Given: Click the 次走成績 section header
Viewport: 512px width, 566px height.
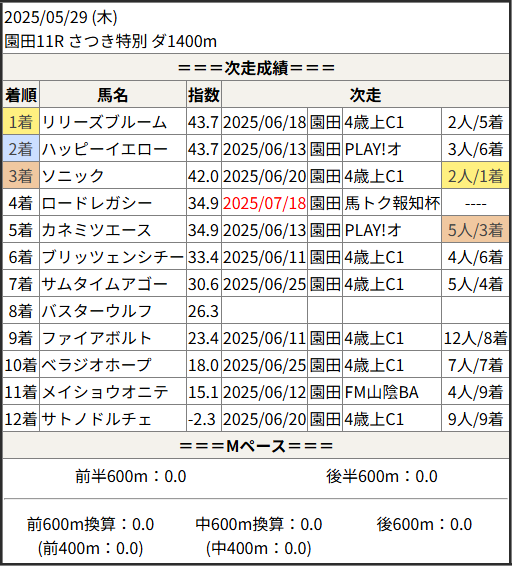Looking at the screenshot, I should (256, 68).
